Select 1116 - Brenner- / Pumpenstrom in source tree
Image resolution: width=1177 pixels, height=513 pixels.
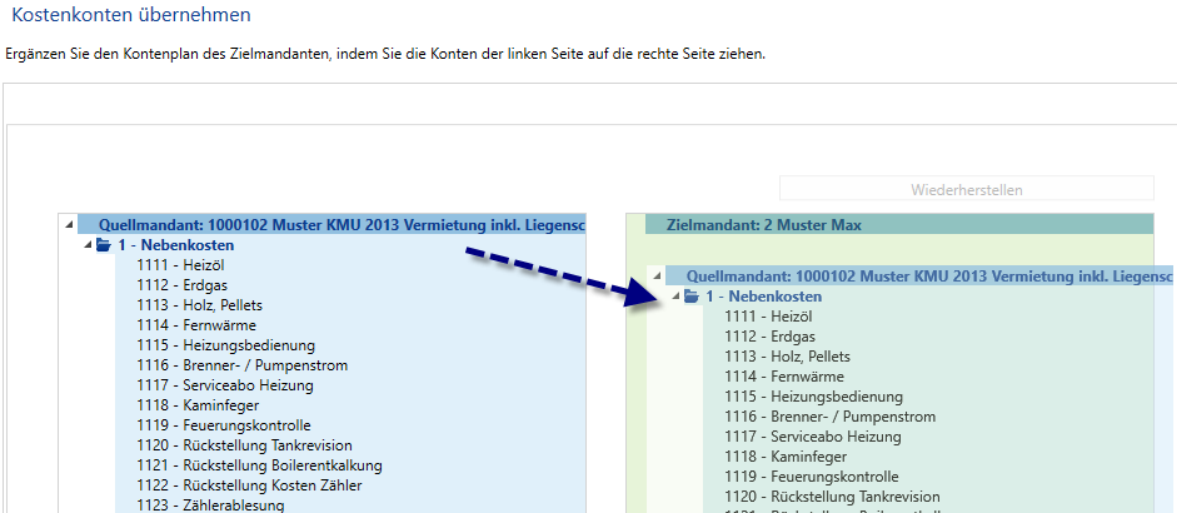click(242, 366)
